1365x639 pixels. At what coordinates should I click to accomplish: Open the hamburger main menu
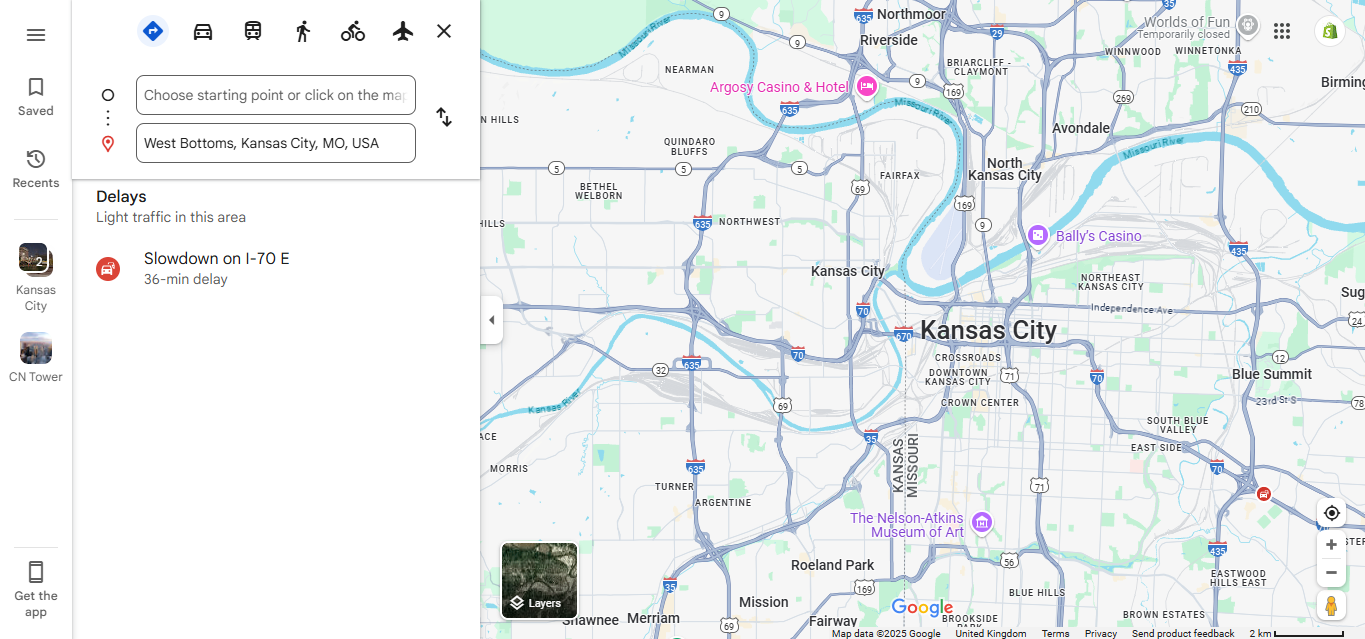(36, 35)
